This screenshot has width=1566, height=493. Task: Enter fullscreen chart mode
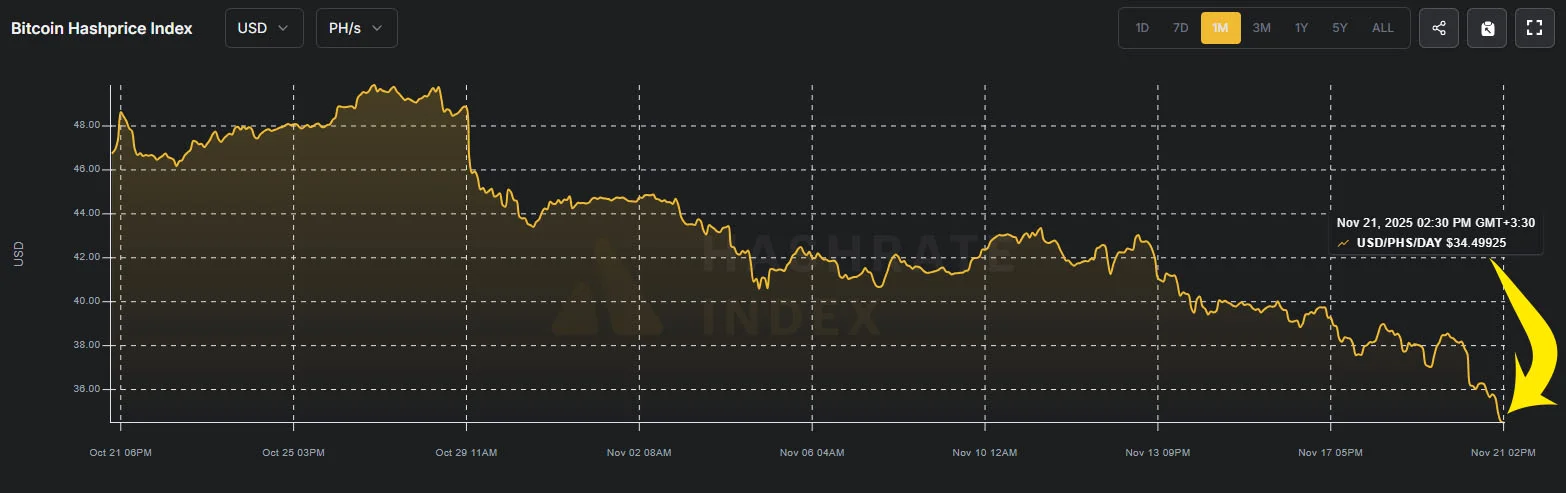[1535, 28]
